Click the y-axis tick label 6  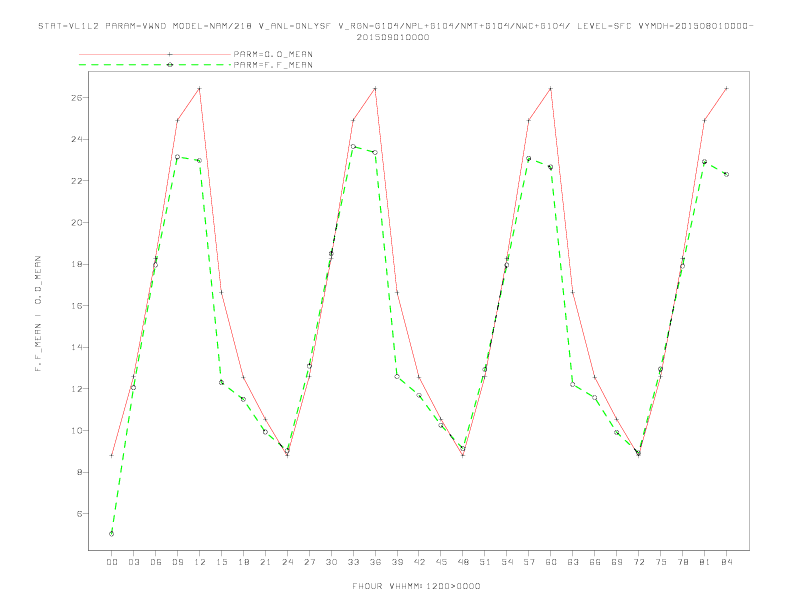tap(79, 514)
